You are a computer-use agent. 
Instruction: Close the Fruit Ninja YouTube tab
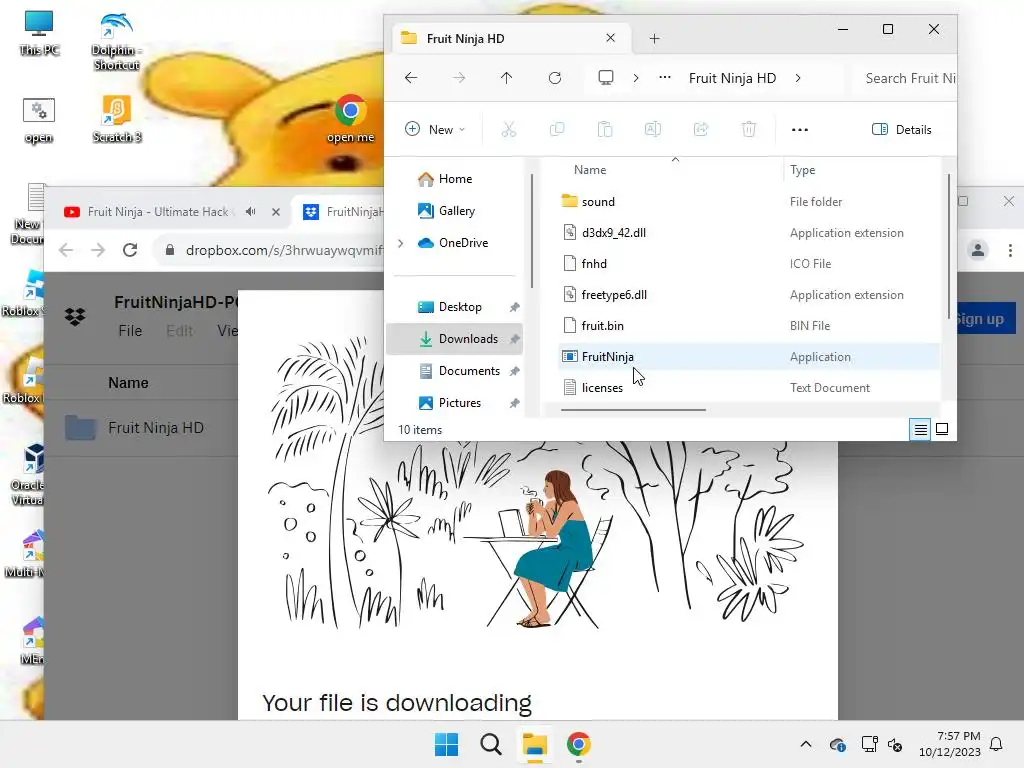pos(276,212)
